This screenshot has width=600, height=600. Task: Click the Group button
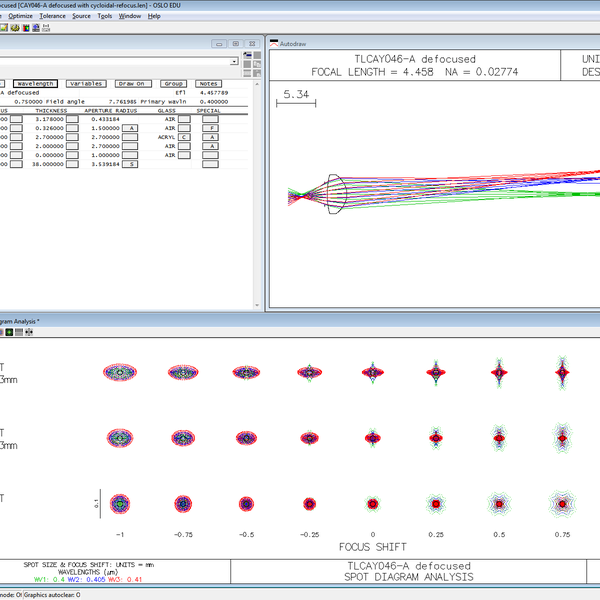click(x=174, y=84)
